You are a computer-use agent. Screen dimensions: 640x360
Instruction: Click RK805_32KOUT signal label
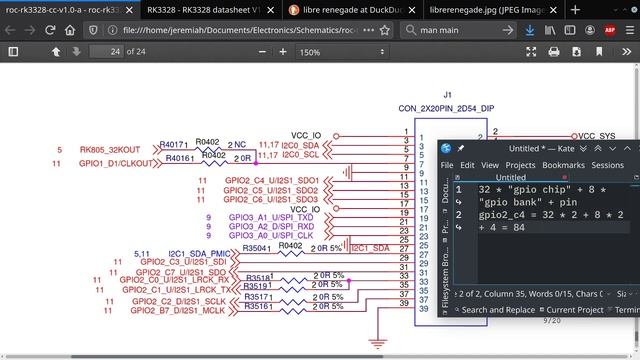pyautogui.click(x=110, y=150)
